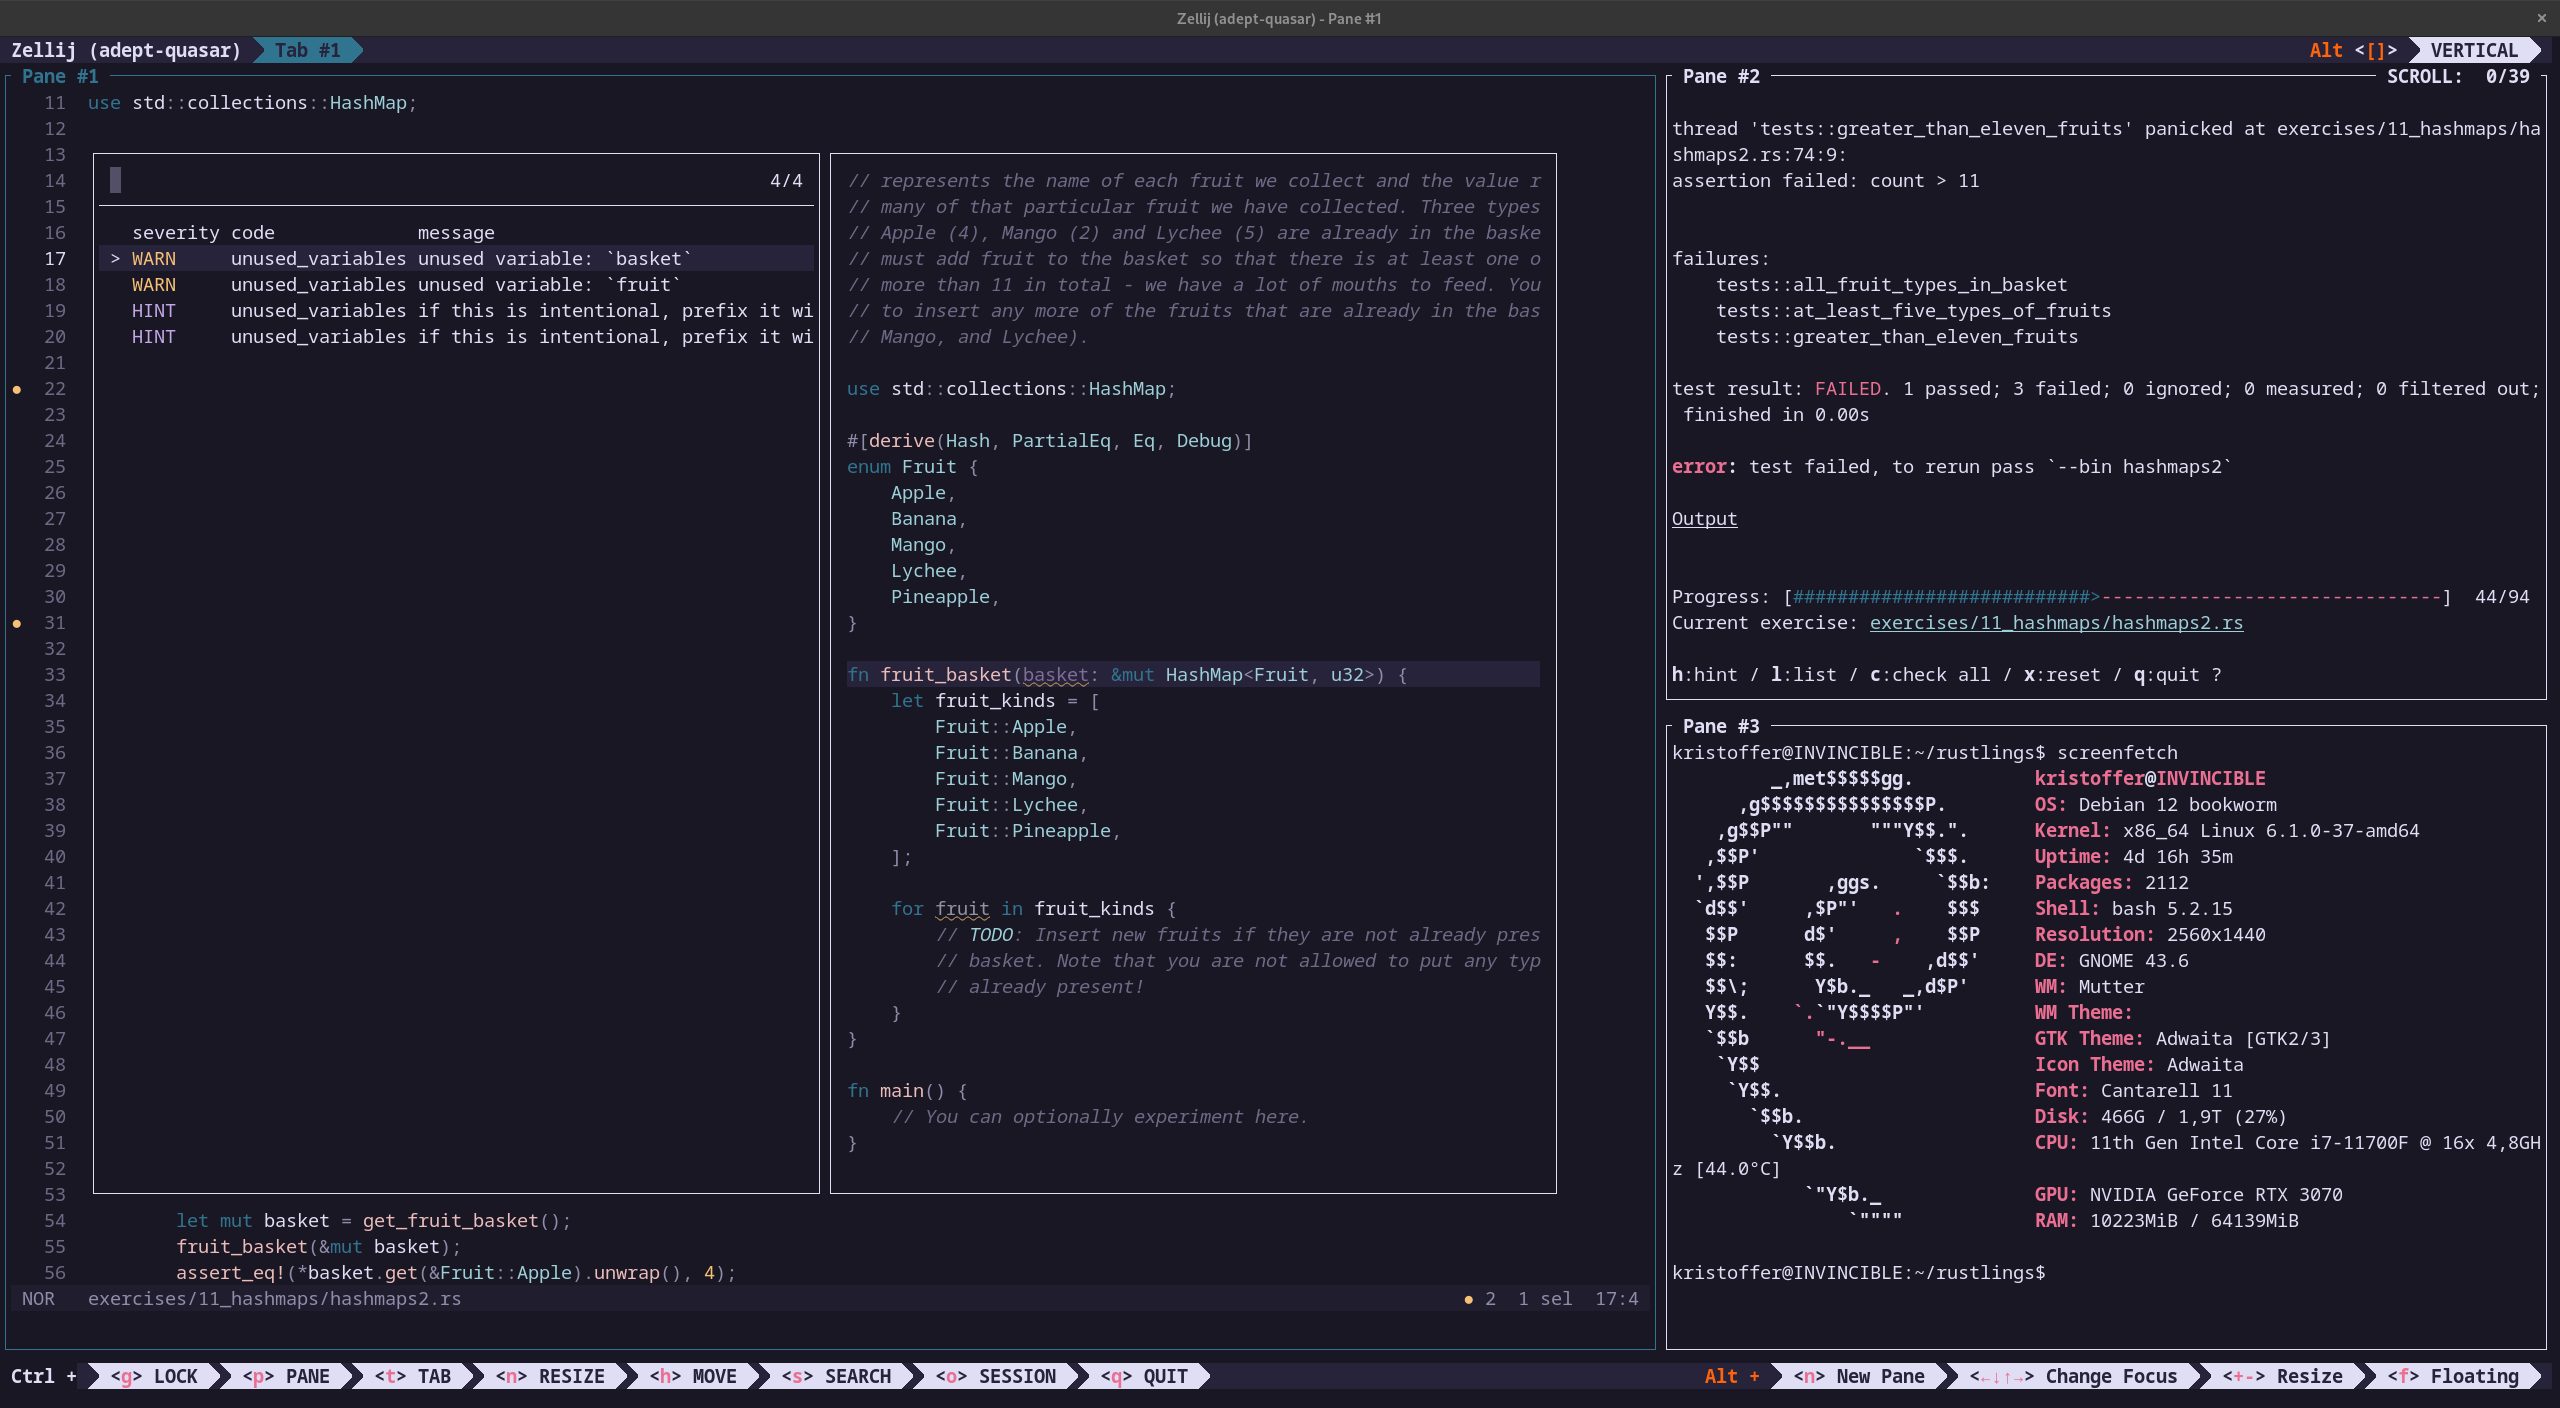
Task: Choose MOVE mode in bottom bar
Action: (x=693, y=1376)
